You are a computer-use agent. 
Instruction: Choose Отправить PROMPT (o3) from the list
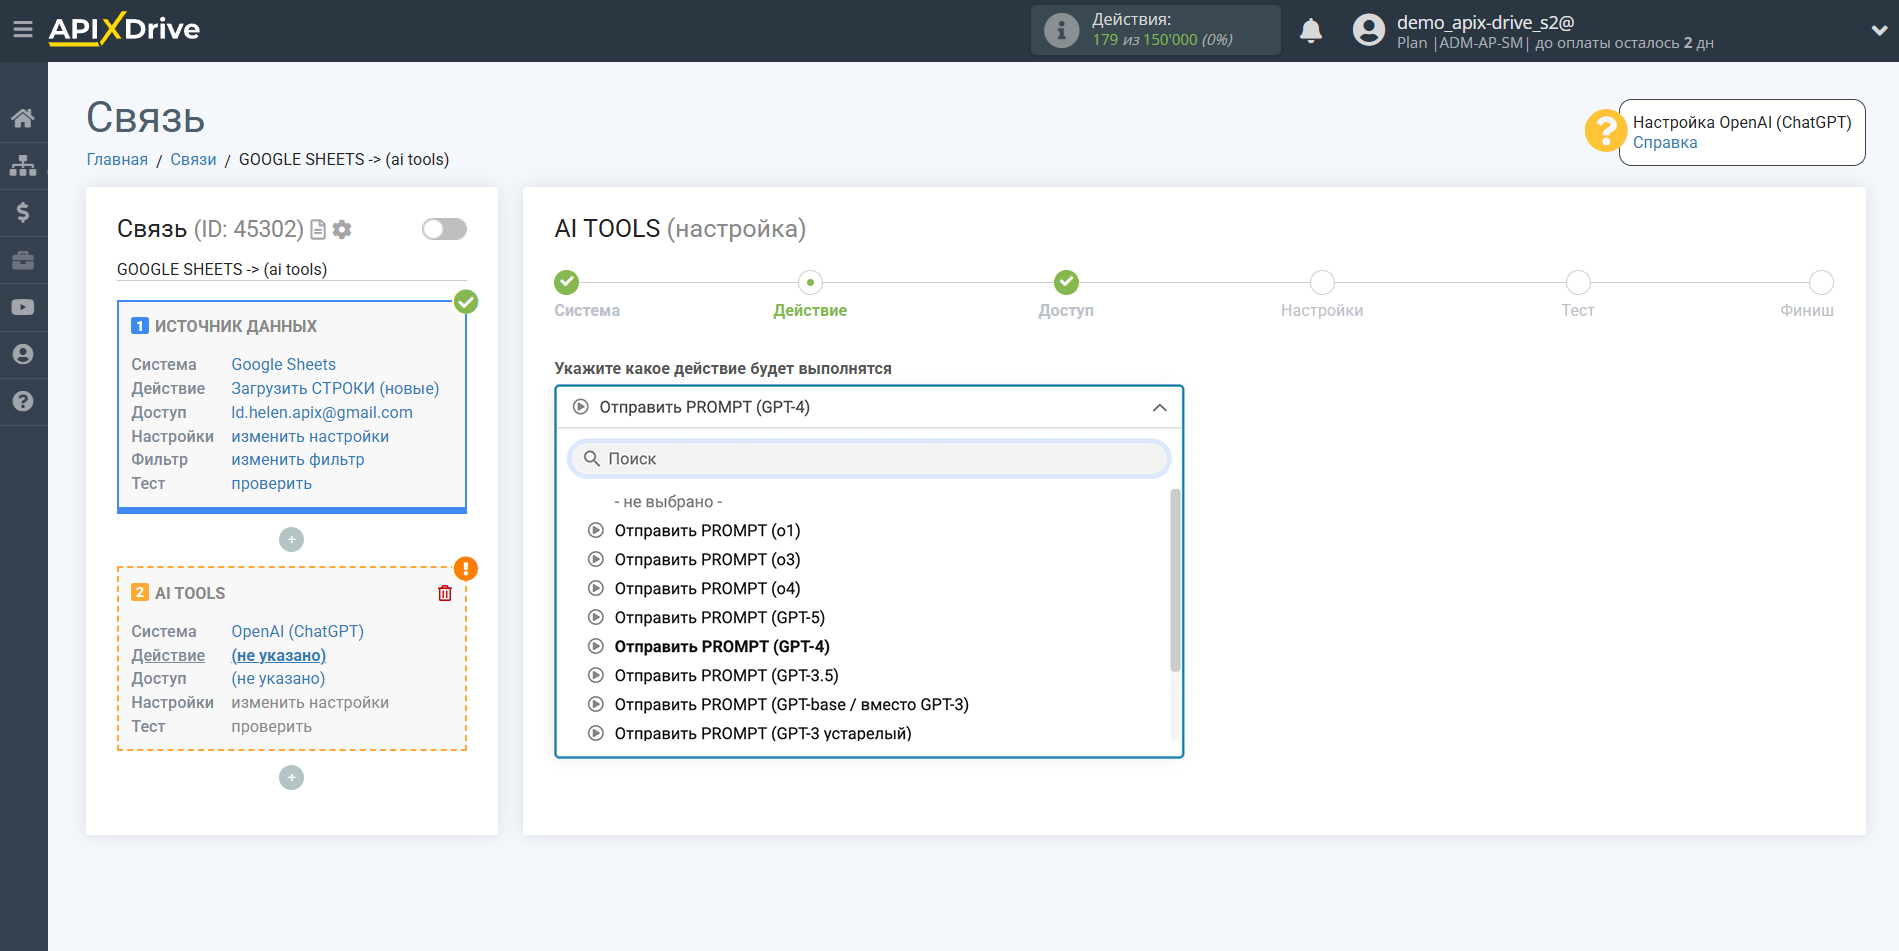(x=707, y=559)
